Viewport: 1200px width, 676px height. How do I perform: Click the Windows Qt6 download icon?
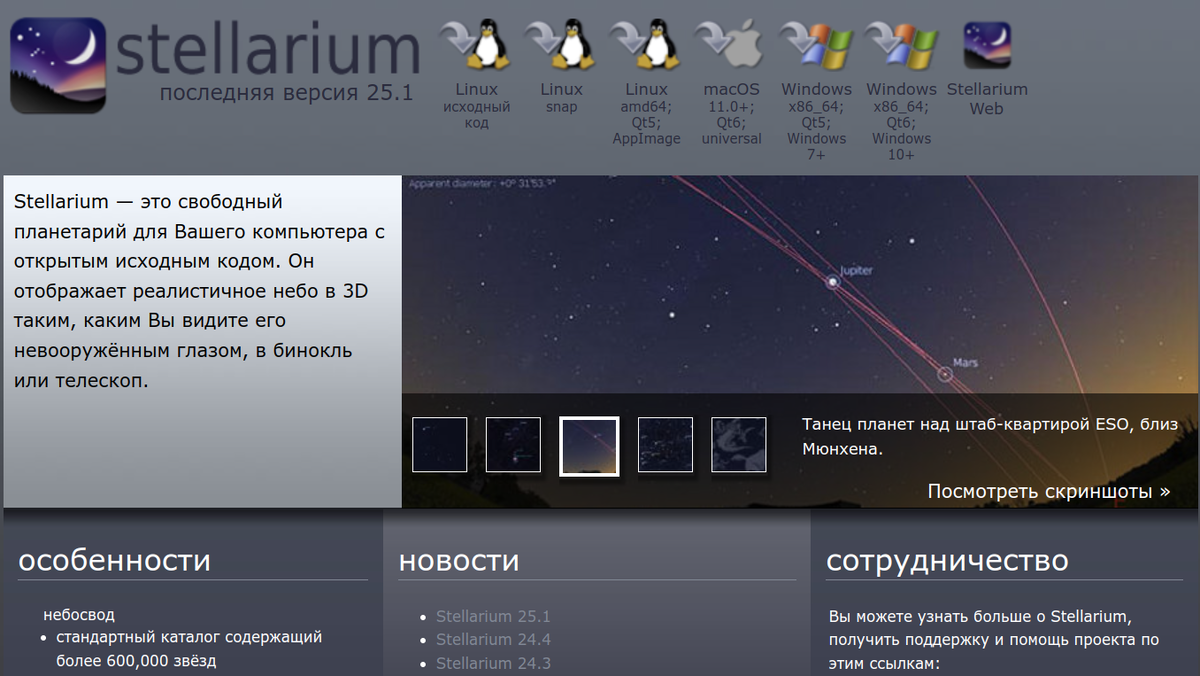point(901,44)
